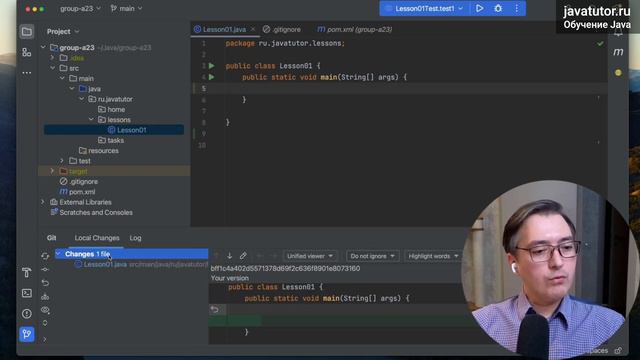
Task: Collapse the lessons package node
Action: coord(91,120)
